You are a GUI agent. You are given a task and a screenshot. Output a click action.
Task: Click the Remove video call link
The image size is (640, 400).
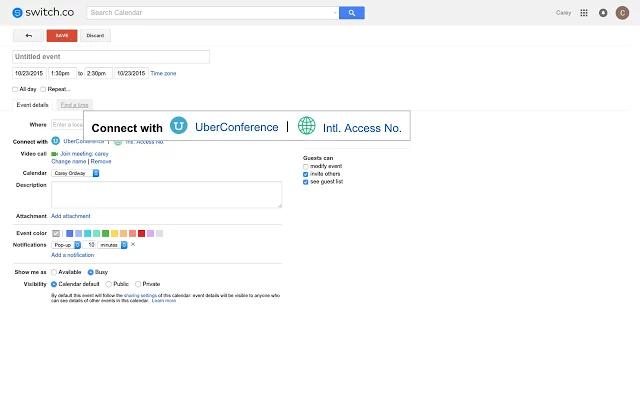click(x=101, y=162)
